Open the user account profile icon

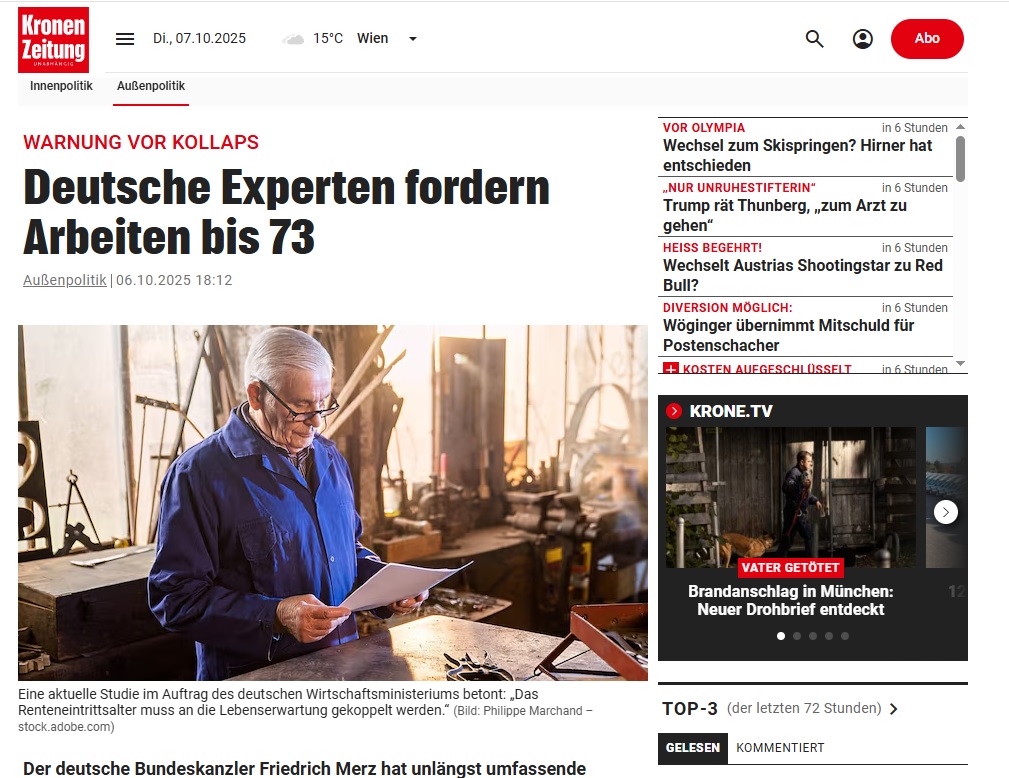click(x=862, y=39)
